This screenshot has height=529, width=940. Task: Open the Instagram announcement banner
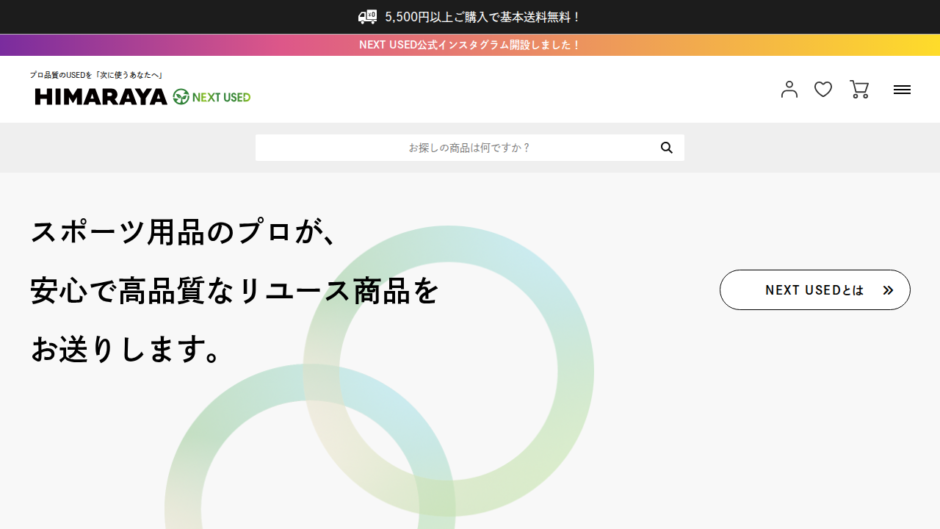coord(470,45)
